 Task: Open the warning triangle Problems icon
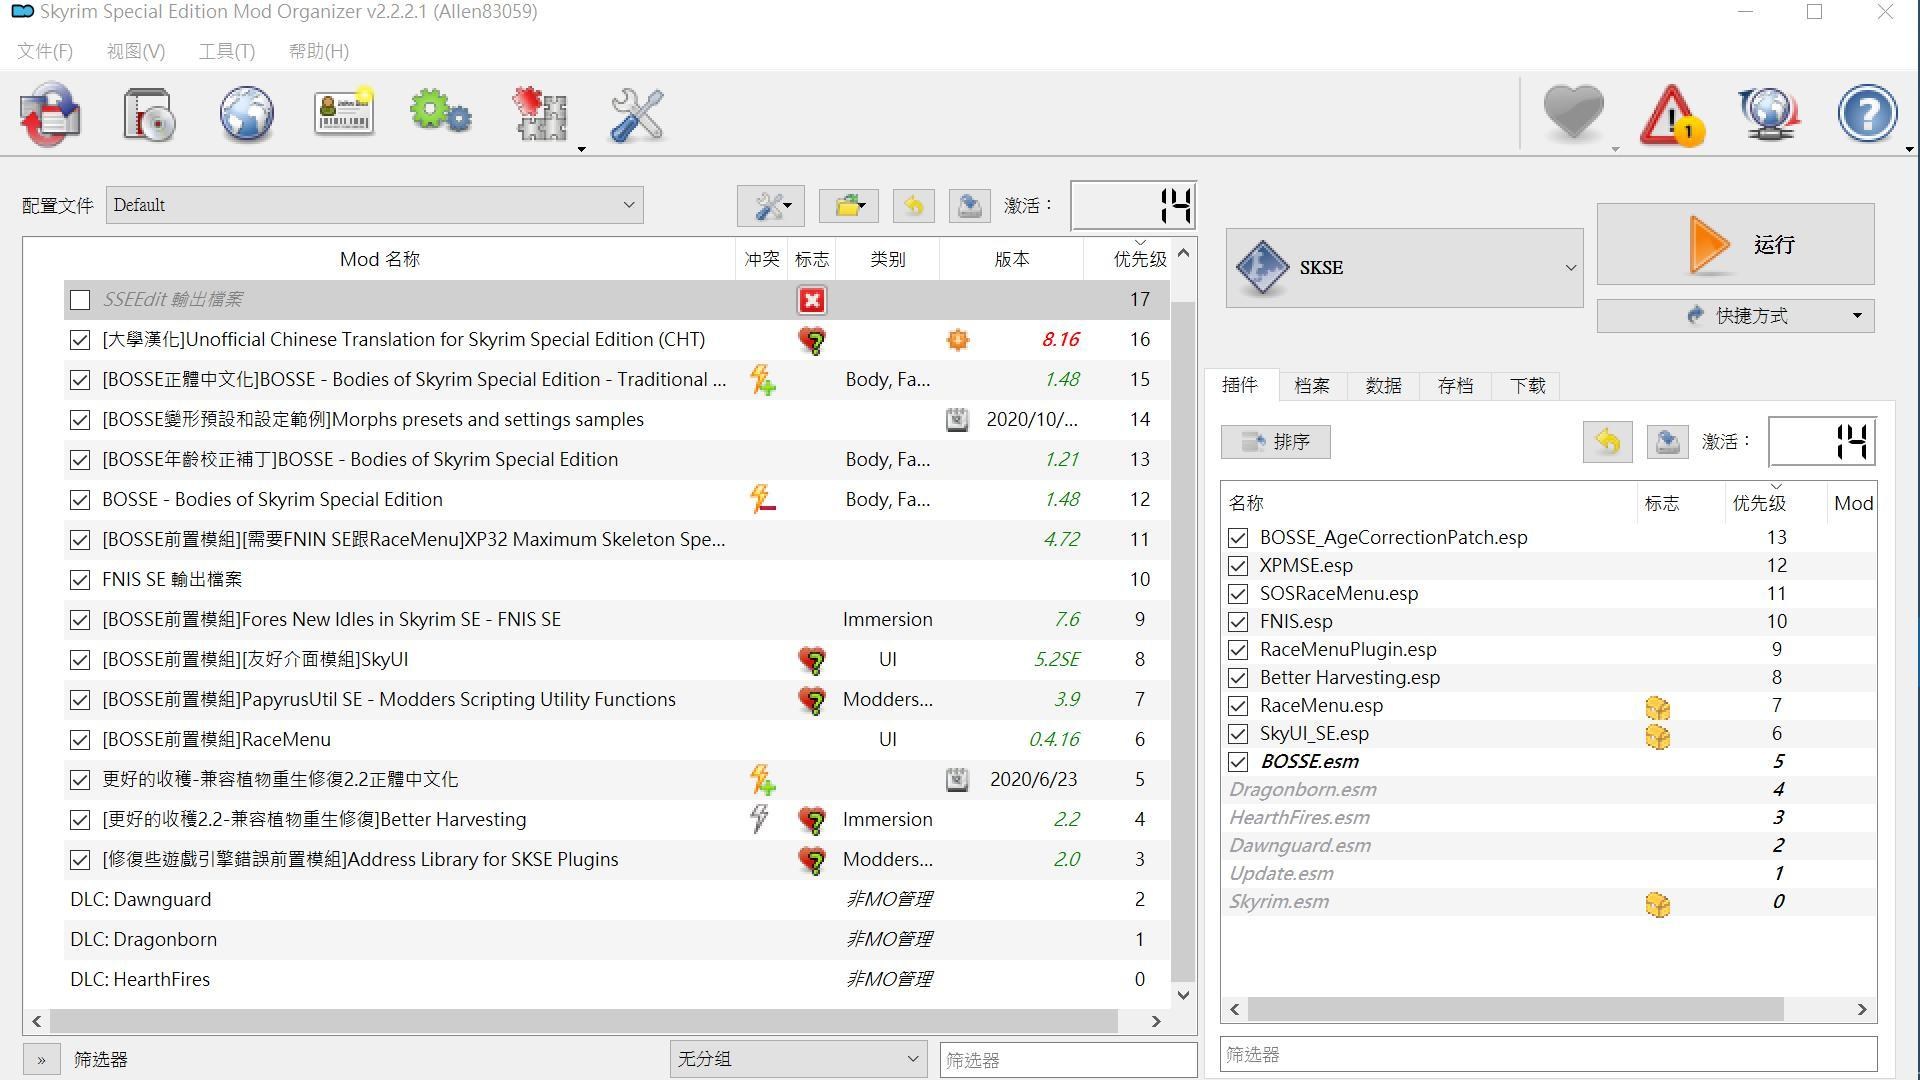(1672, 114)
